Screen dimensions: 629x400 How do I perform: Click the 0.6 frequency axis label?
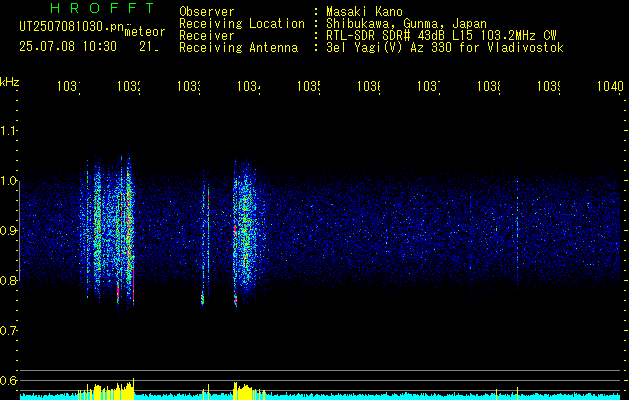pyautogui.click(x=8, y=380)
